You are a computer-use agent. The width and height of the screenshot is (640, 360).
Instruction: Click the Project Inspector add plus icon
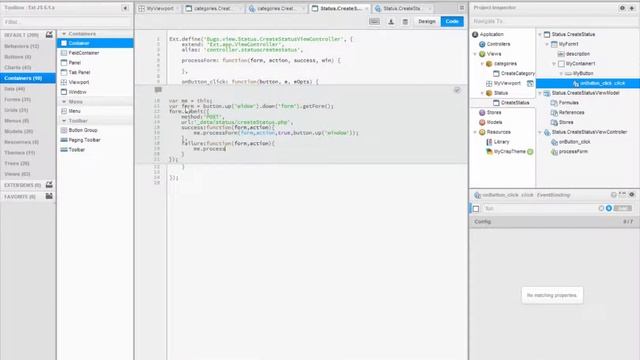pos(631,8)
